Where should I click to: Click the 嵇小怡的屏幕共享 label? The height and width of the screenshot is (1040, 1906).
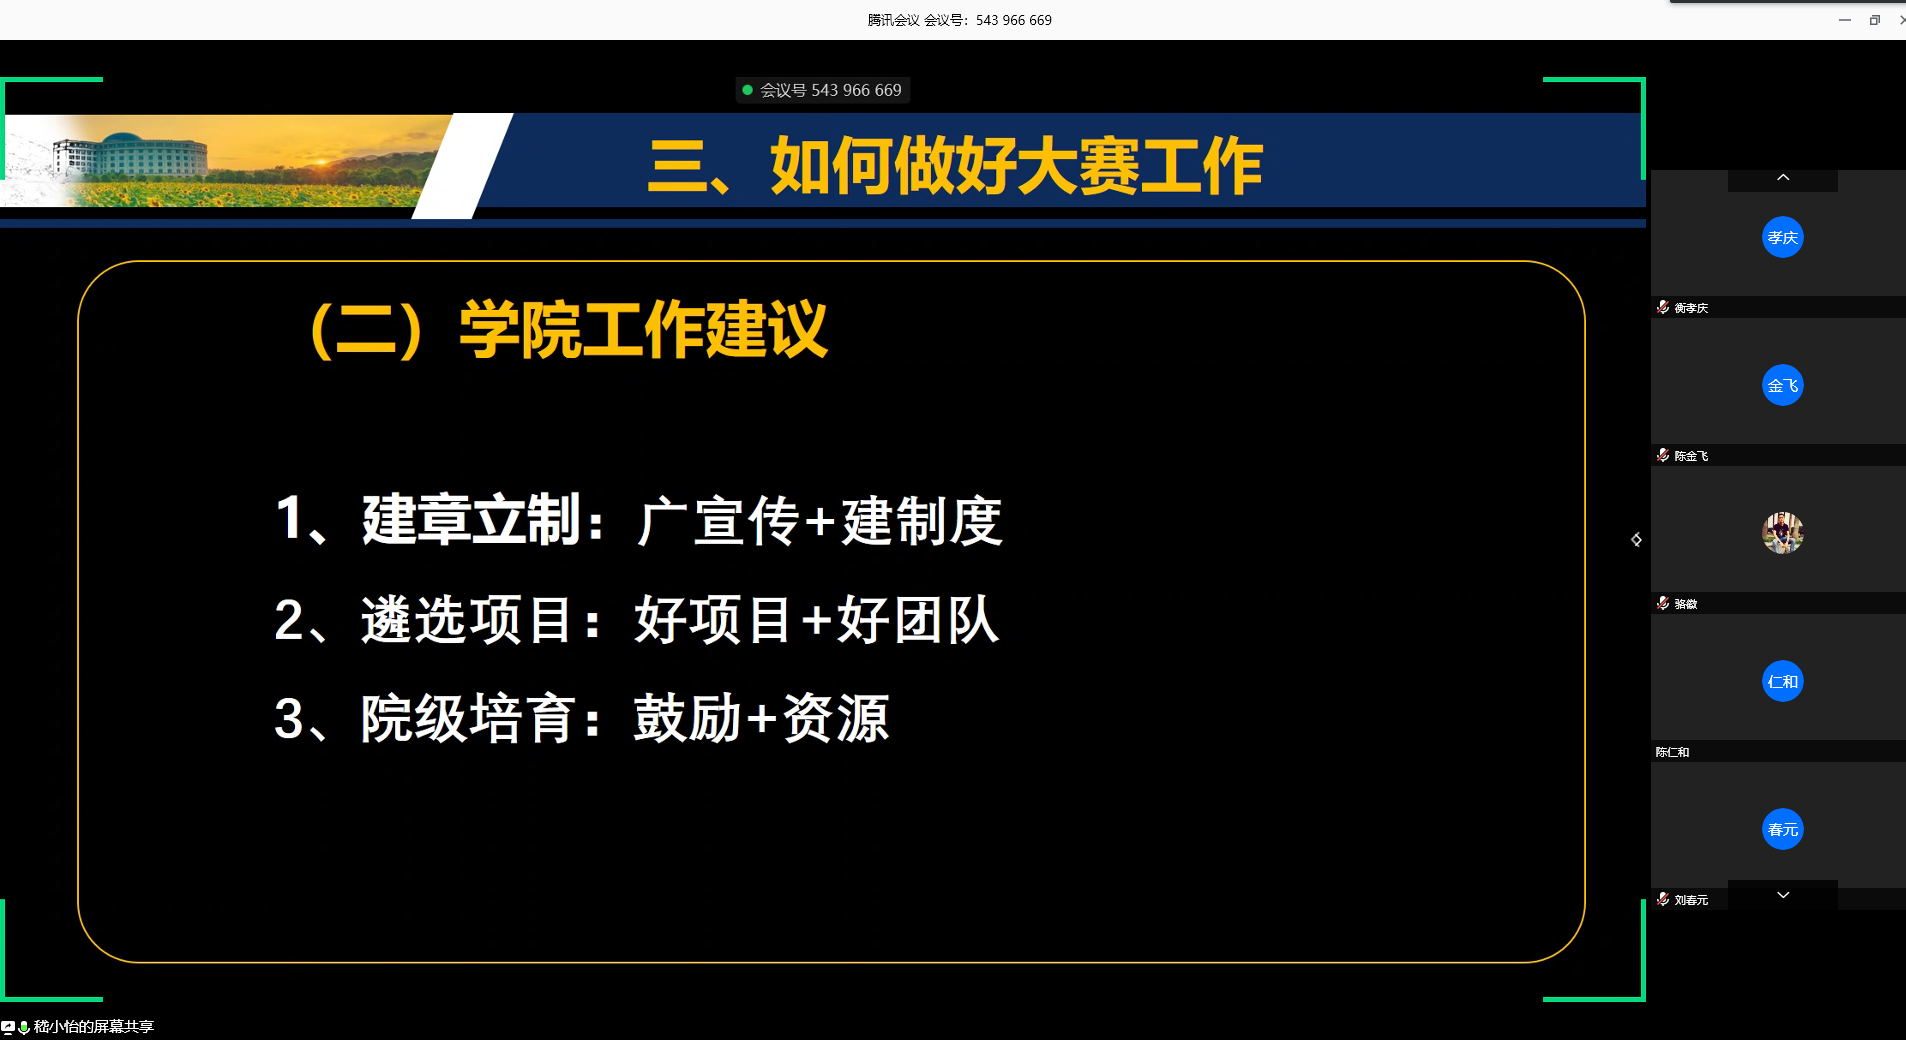(94, 1027)
